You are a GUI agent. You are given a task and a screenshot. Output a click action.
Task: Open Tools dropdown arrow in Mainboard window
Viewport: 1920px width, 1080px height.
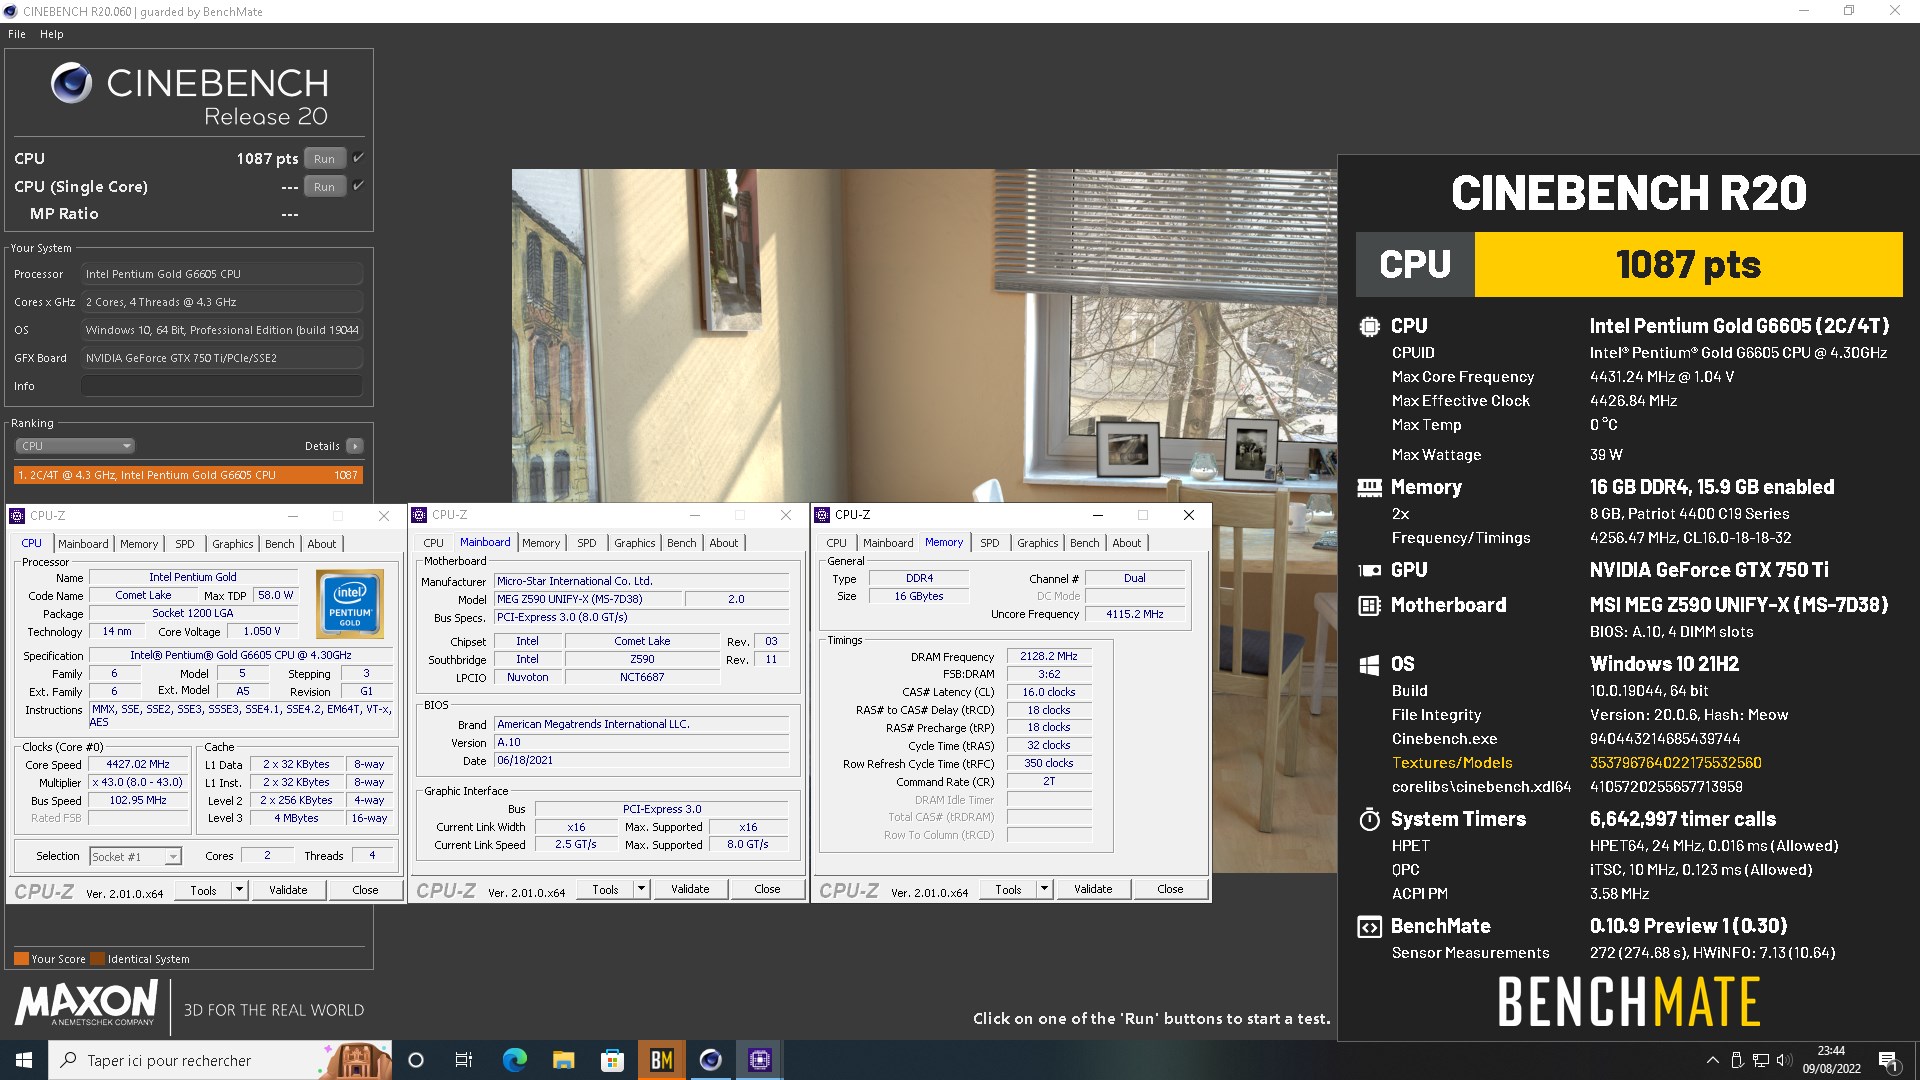(x=641, y=889)
